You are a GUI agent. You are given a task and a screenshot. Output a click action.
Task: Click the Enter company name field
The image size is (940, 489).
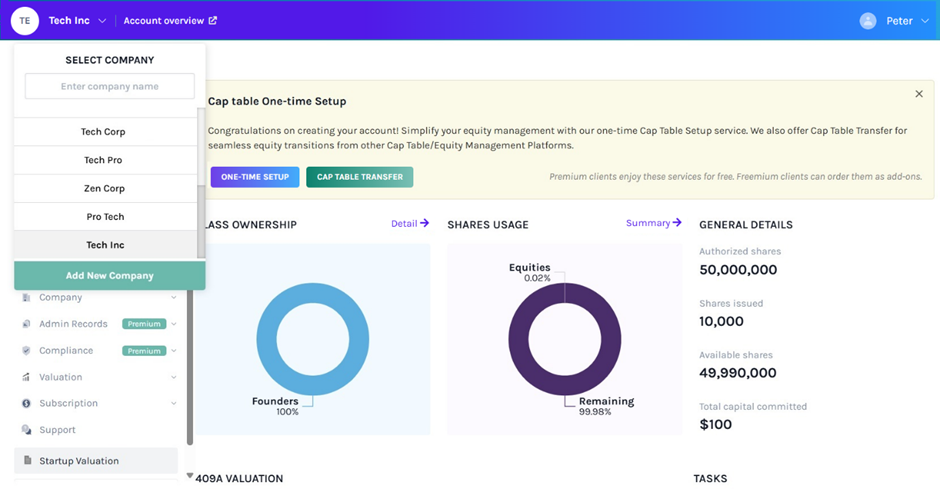pyautogui.click(x=110, y=86)
